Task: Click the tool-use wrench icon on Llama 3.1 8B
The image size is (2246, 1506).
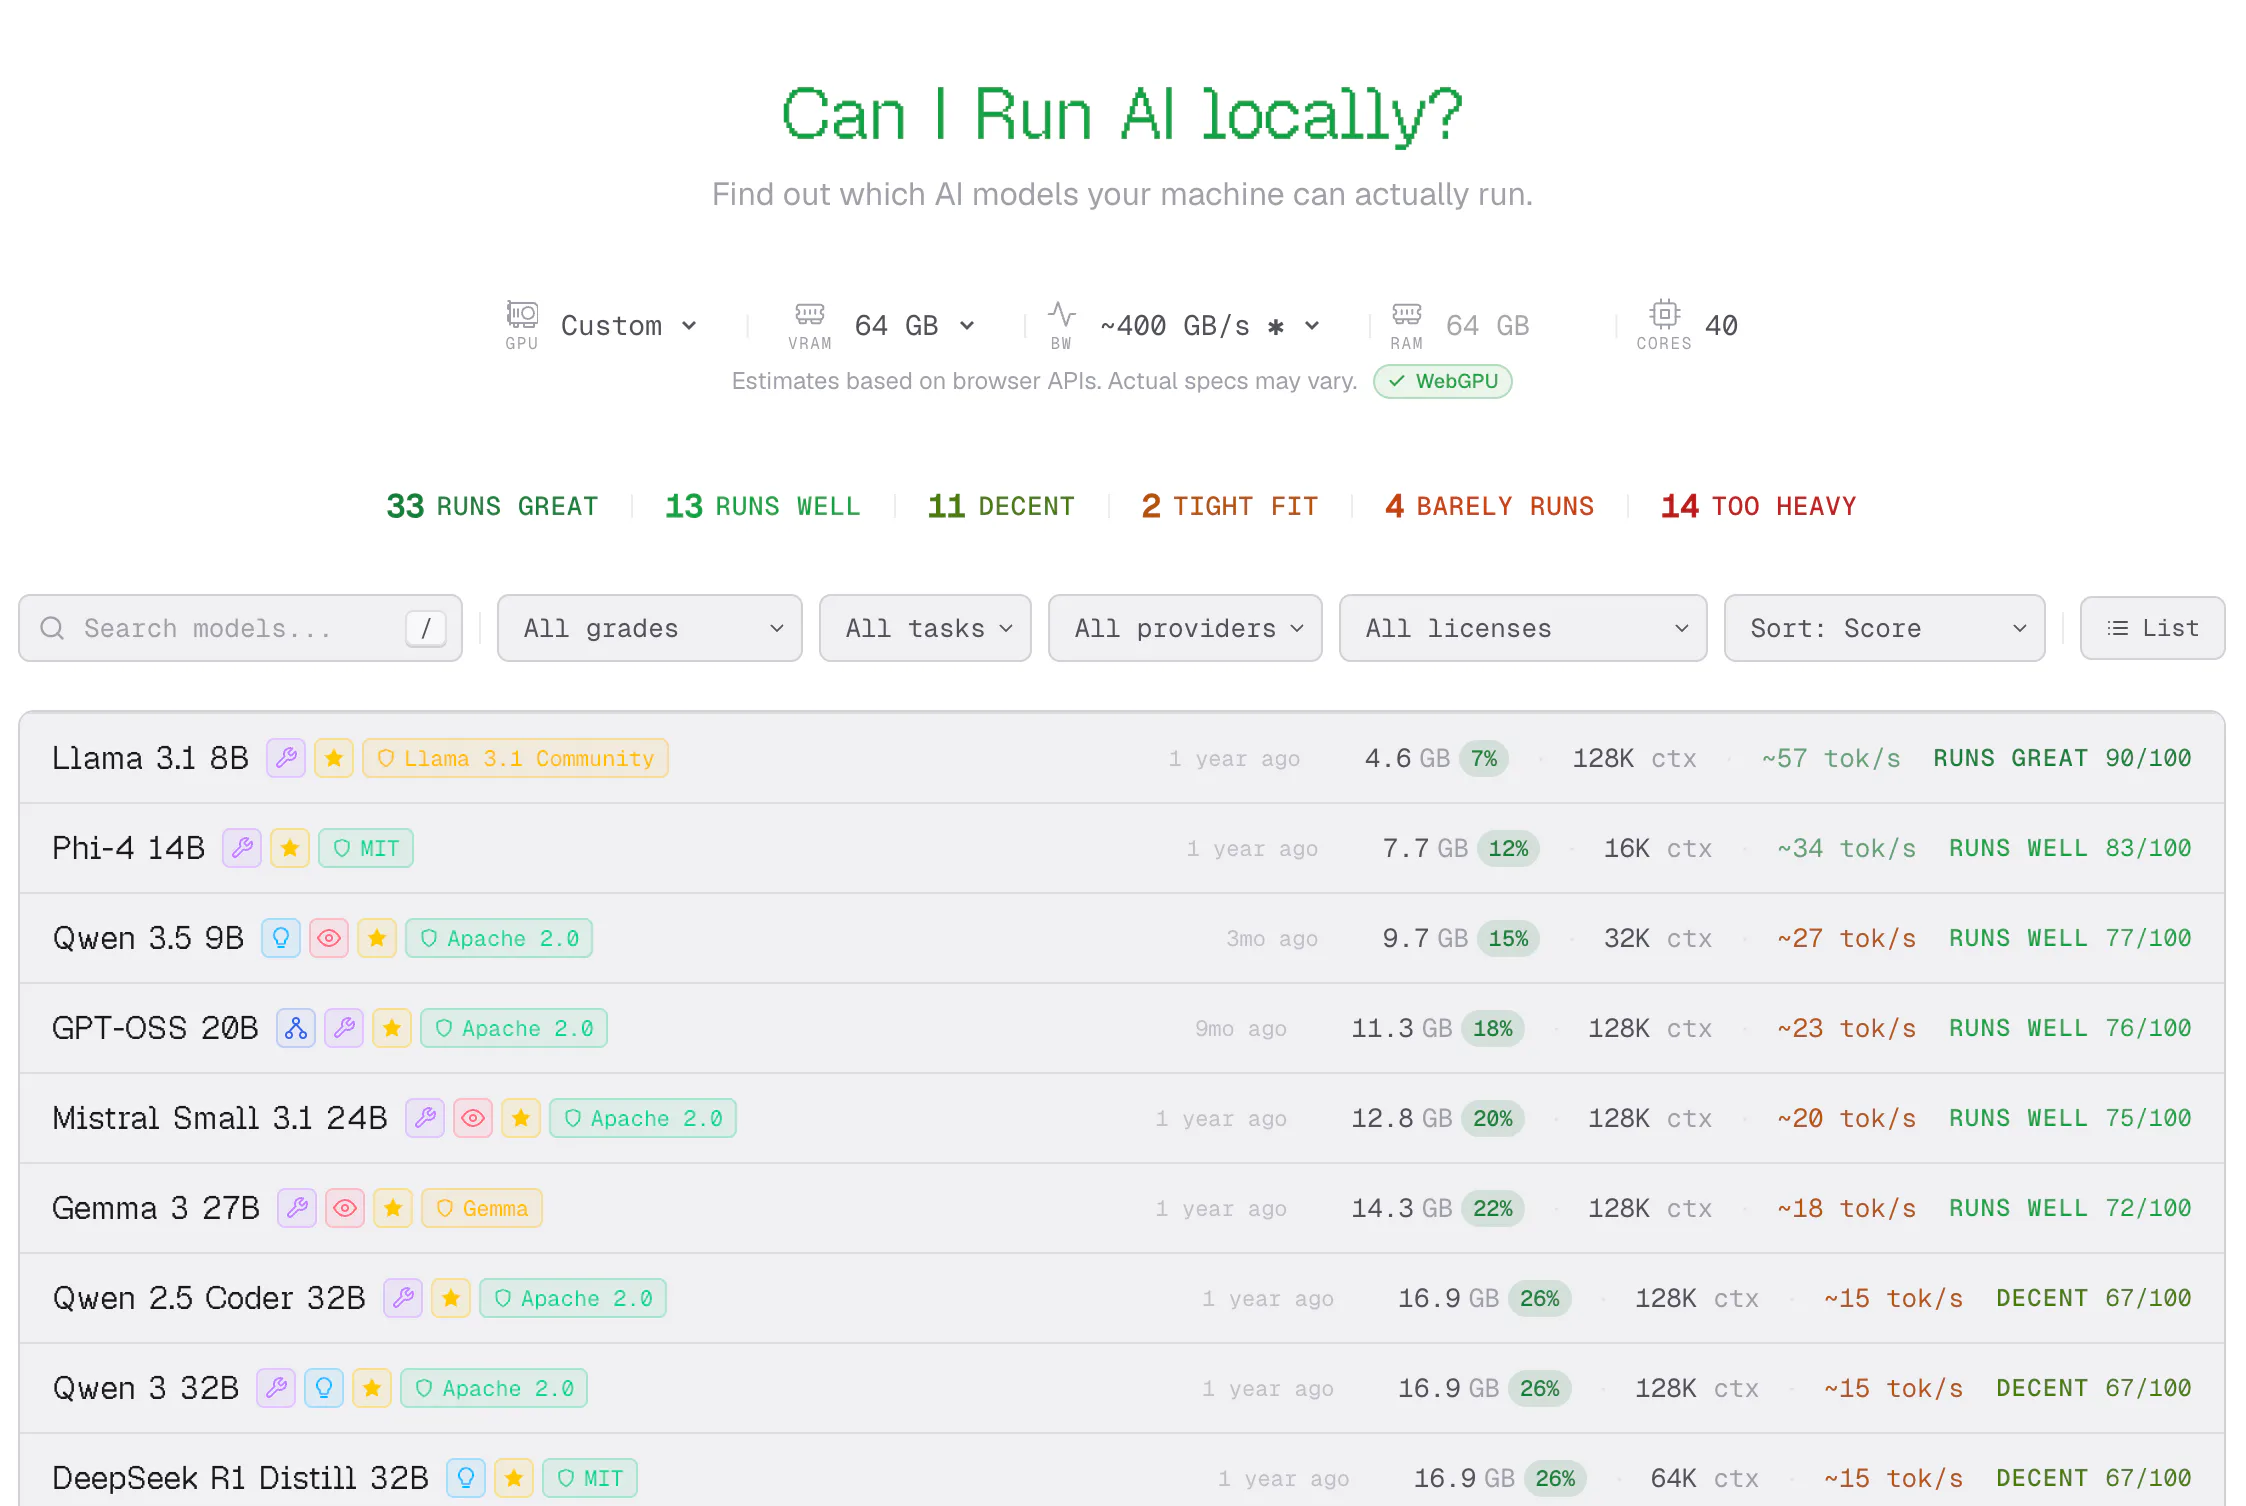Action: tap(286, 758)
